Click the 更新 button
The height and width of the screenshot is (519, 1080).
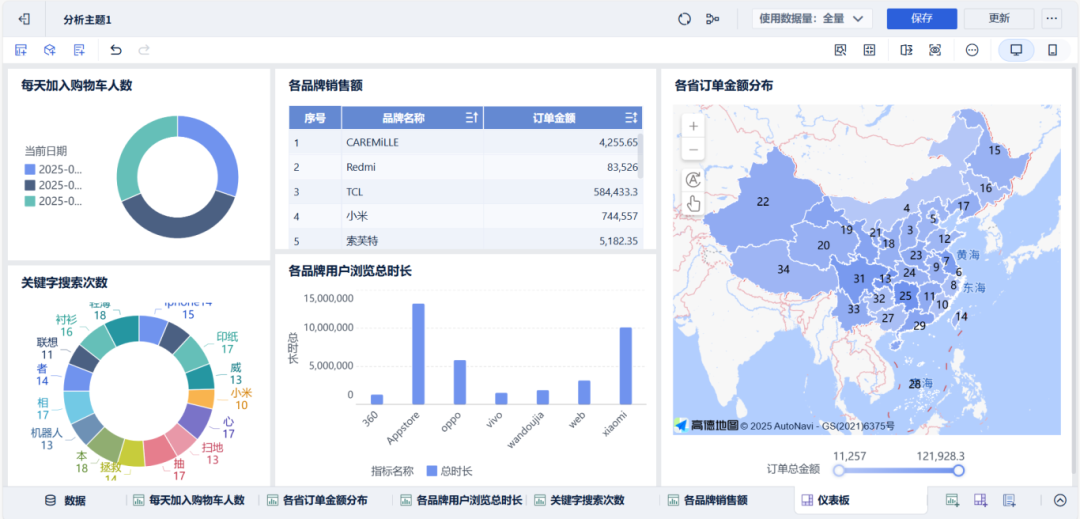(999, 19)
